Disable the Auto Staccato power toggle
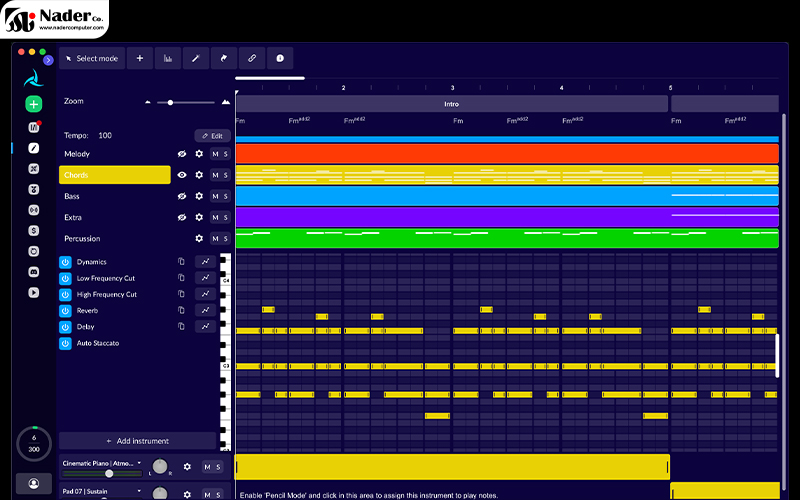Image resolution: width=800 pixels, height=500 pixels. pyautogui.click(x=65, y=343)
